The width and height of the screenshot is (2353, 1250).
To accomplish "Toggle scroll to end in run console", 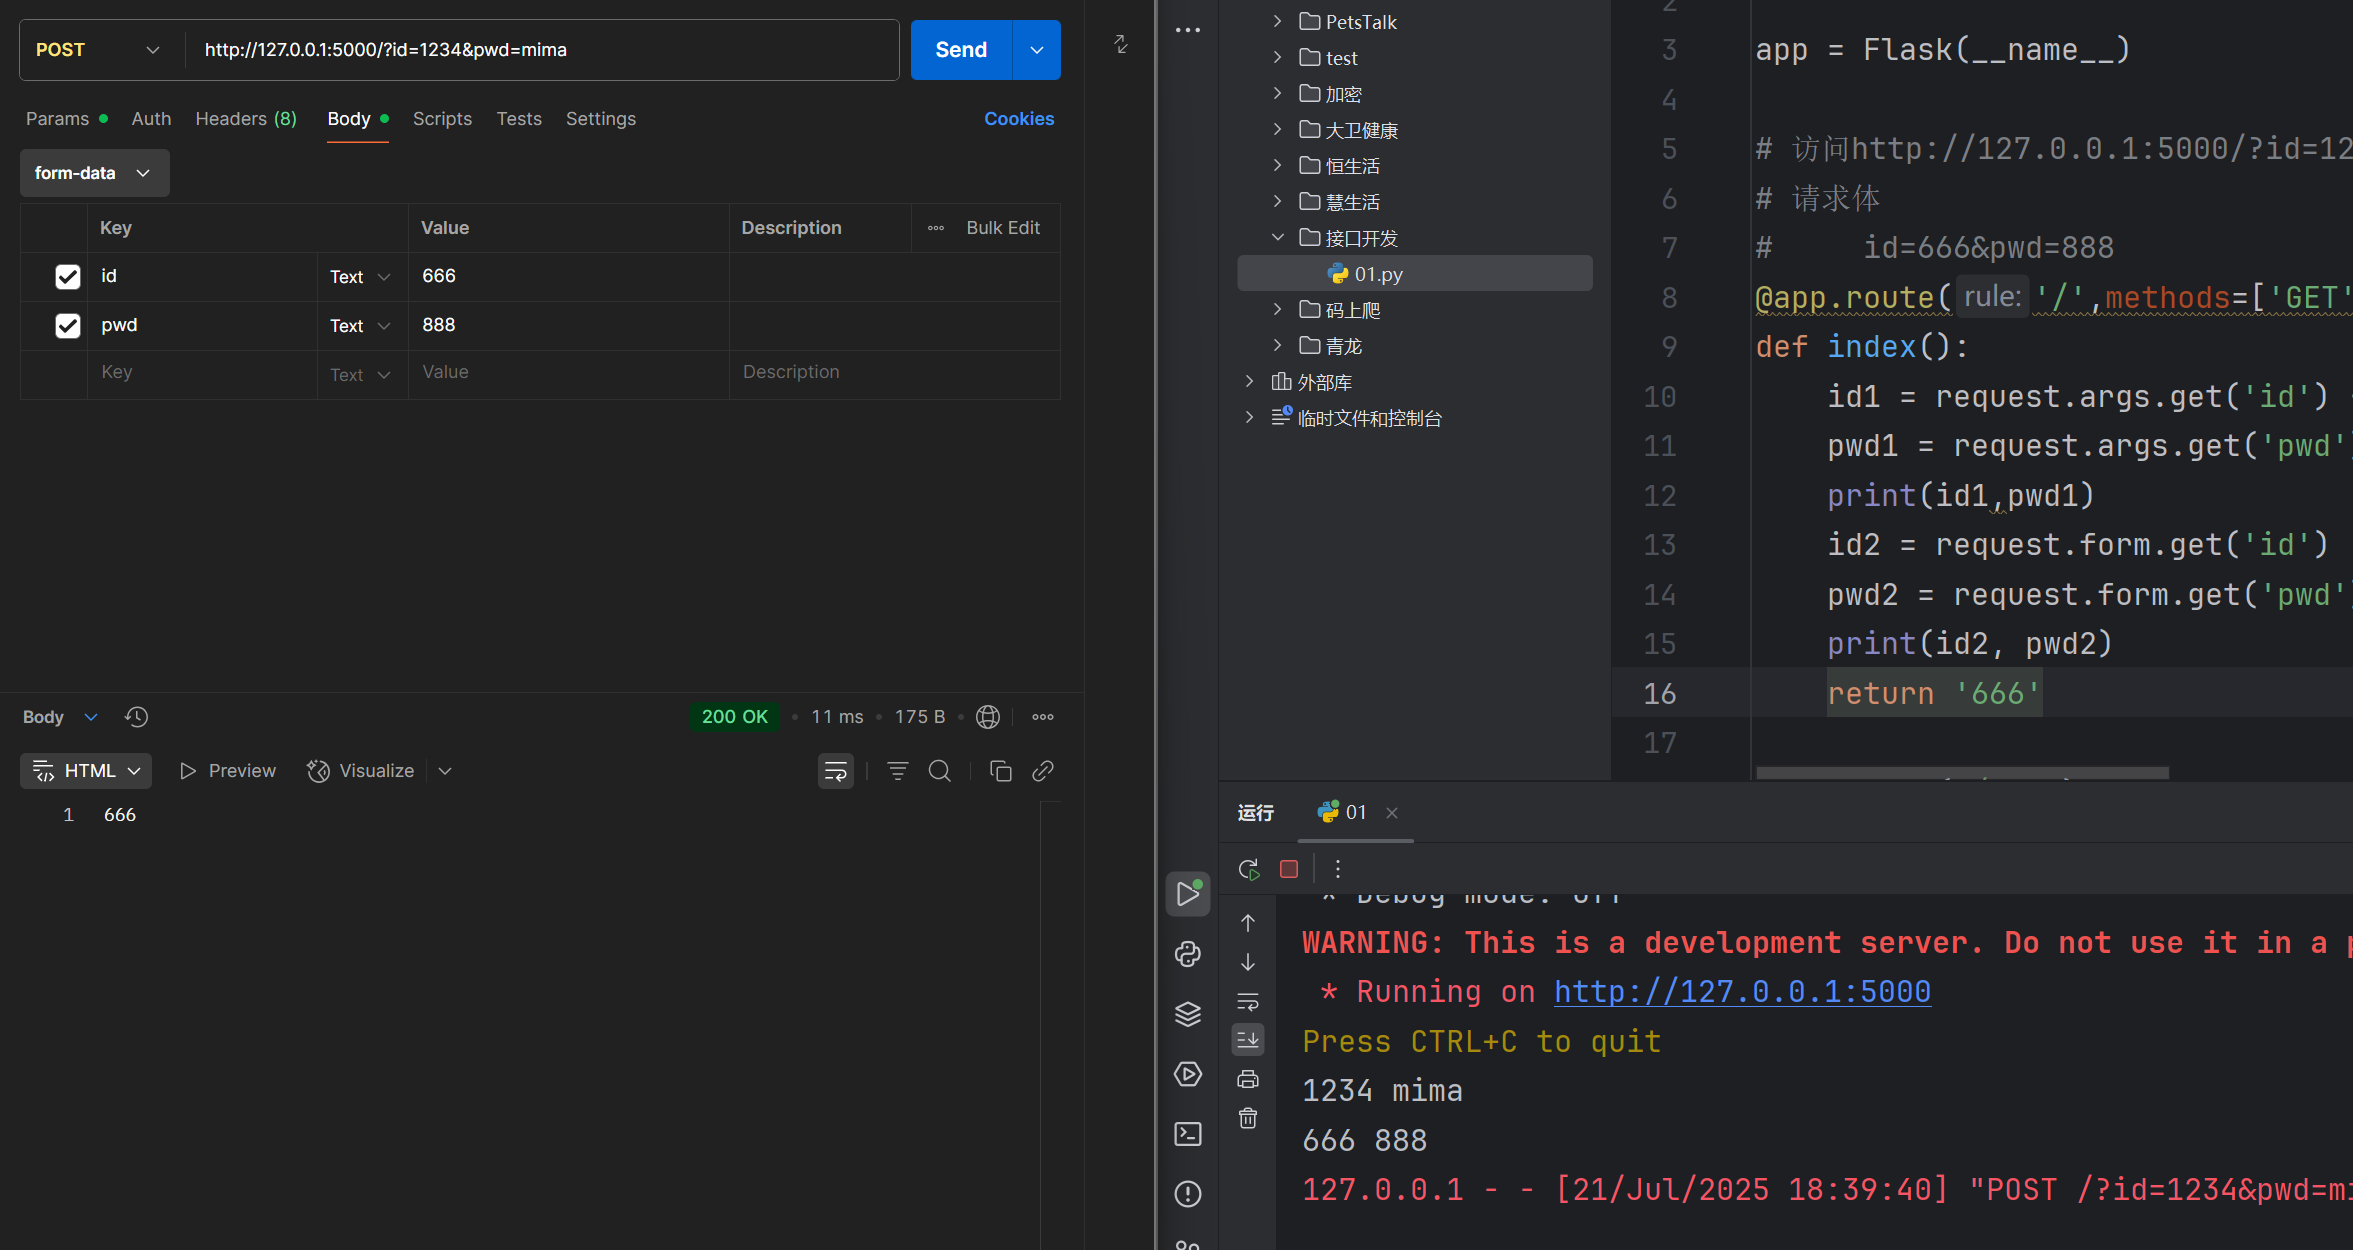I will pos(1248,1040).
